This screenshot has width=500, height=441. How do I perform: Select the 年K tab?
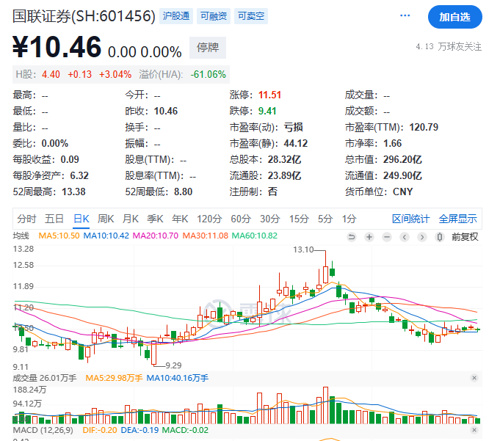tap(180, 219)
